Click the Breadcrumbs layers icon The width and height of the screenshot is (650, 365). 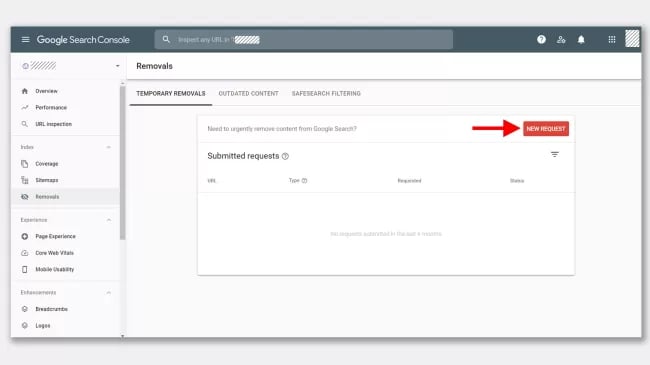24,309
